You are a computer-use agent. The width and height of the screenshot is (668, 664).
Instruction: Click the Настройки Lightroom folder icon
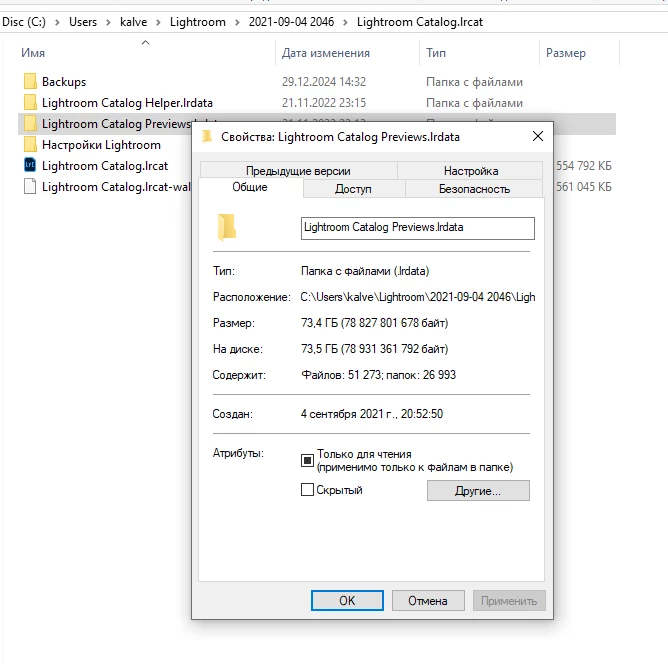click(x=30, y=144)
